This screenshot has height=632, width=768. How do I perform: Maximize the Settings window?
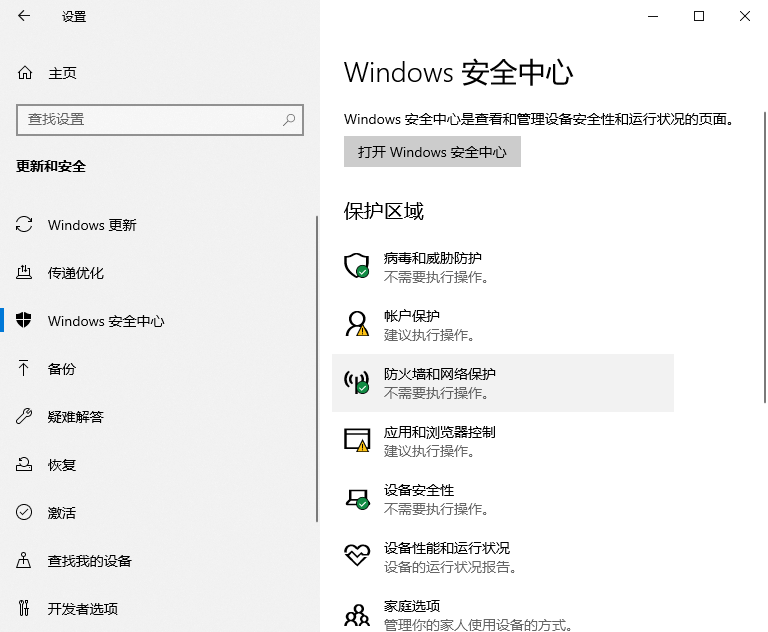(x=699, y=16)
